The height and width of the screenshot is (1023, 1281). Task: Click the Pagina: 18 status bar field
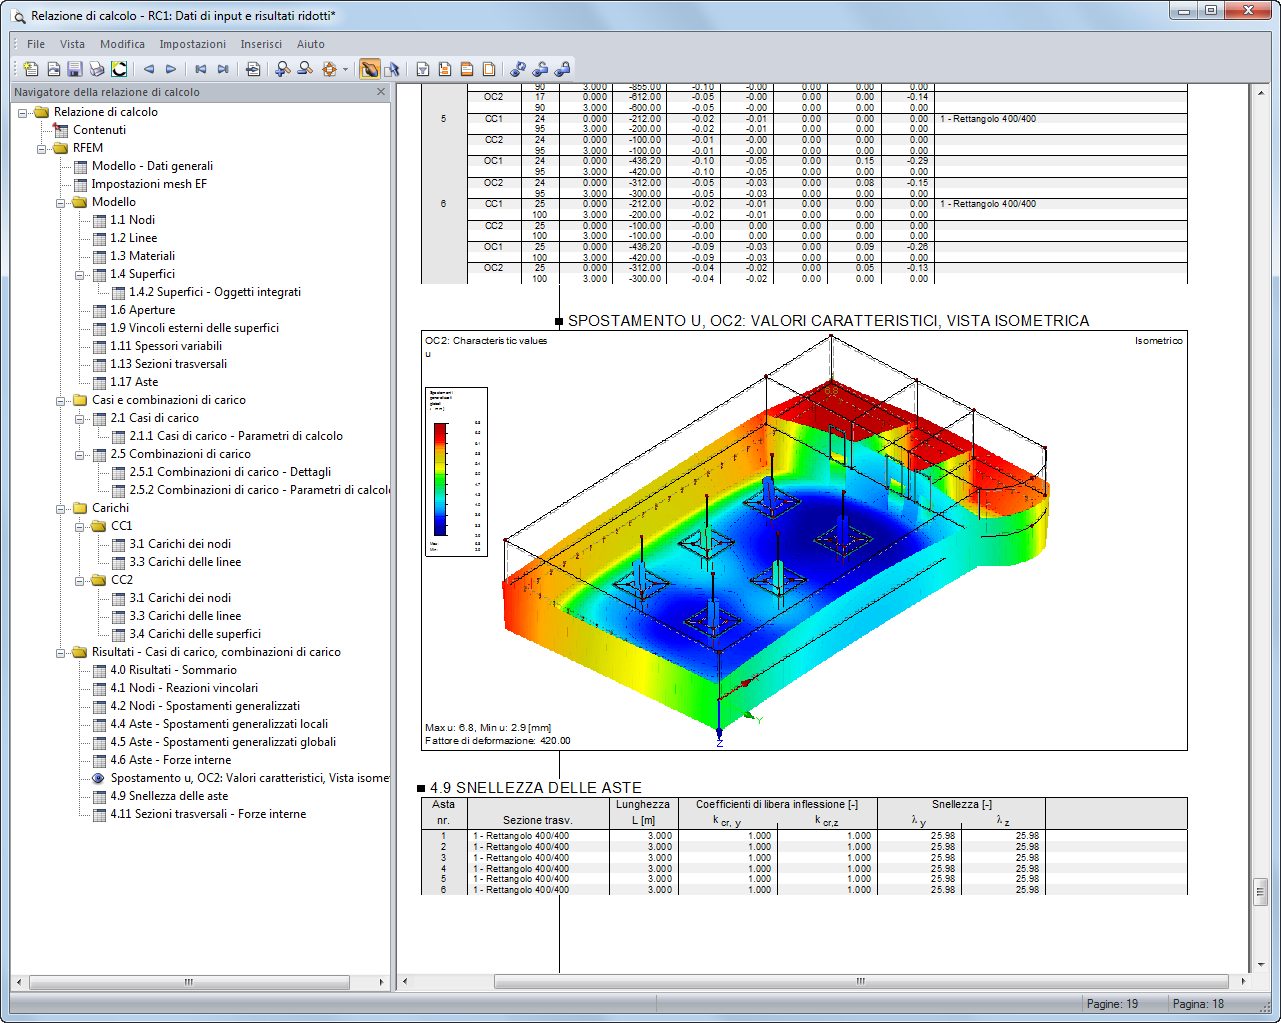[x=1198, y=1004]
